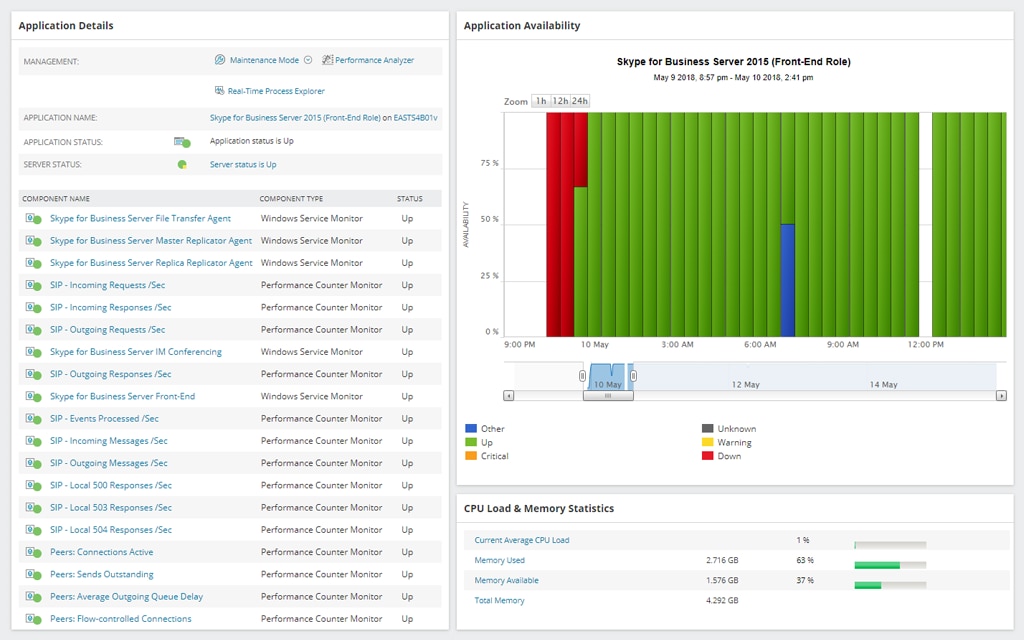The image size is (1024, 640).
Task: Click the left arrow on the timeline scroller
Action: click(509, 396)
